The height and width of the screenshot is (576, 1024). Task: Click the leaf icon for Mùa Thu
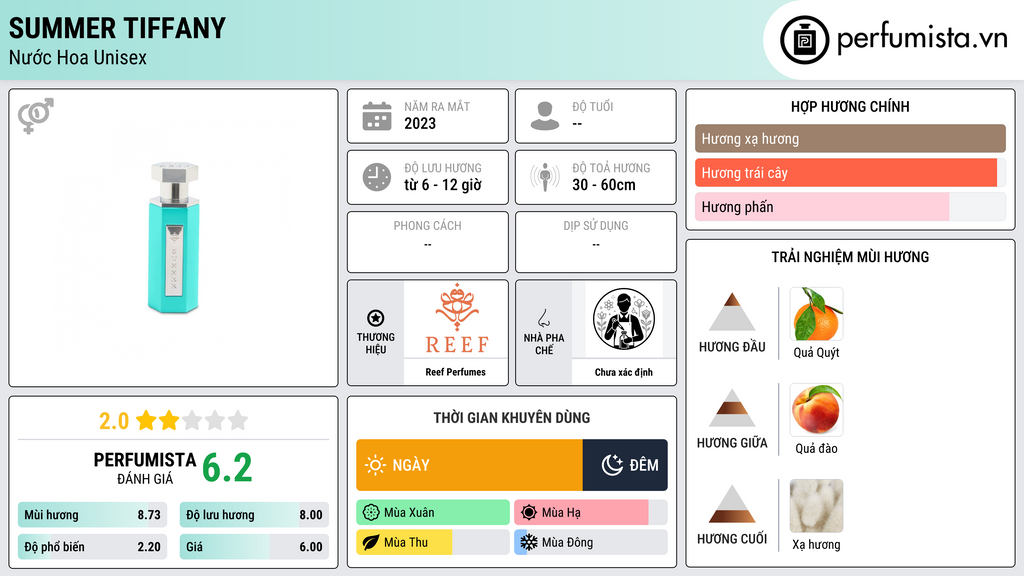pyautogui.click(x=371, y=542)
